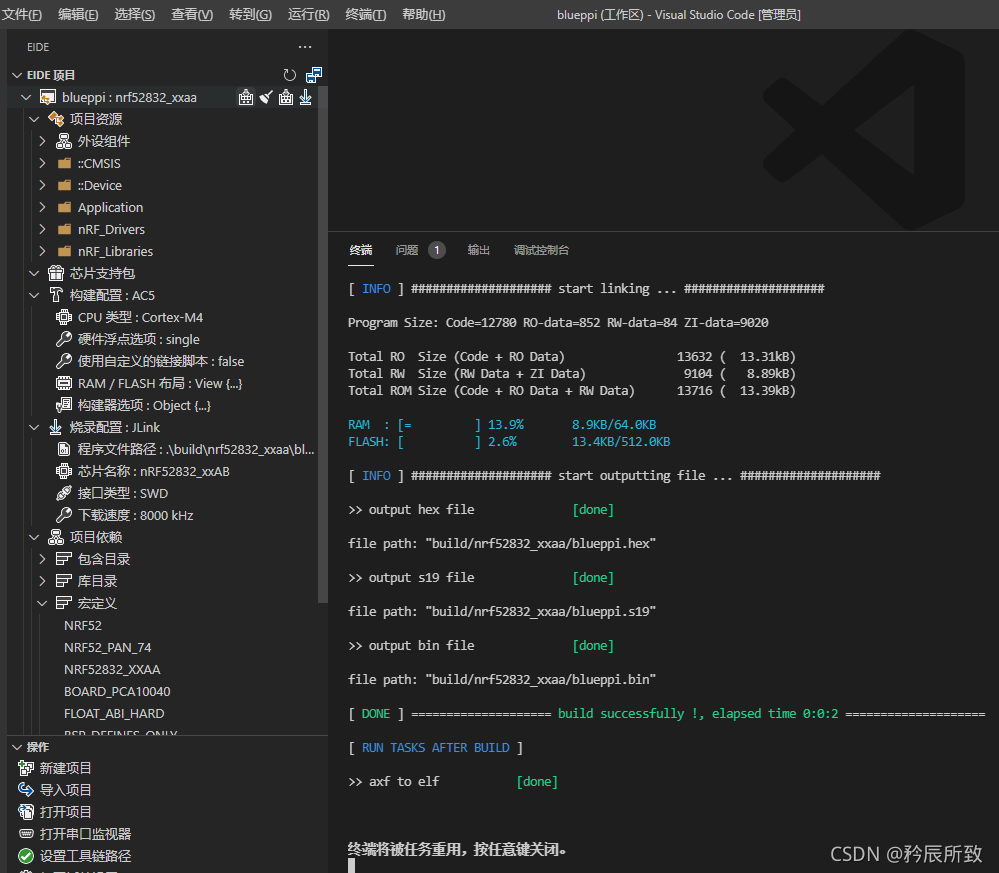Click the CPU 类型 chip icon
This screenshot has height=873, width=999.
click(x=64, y=317)
